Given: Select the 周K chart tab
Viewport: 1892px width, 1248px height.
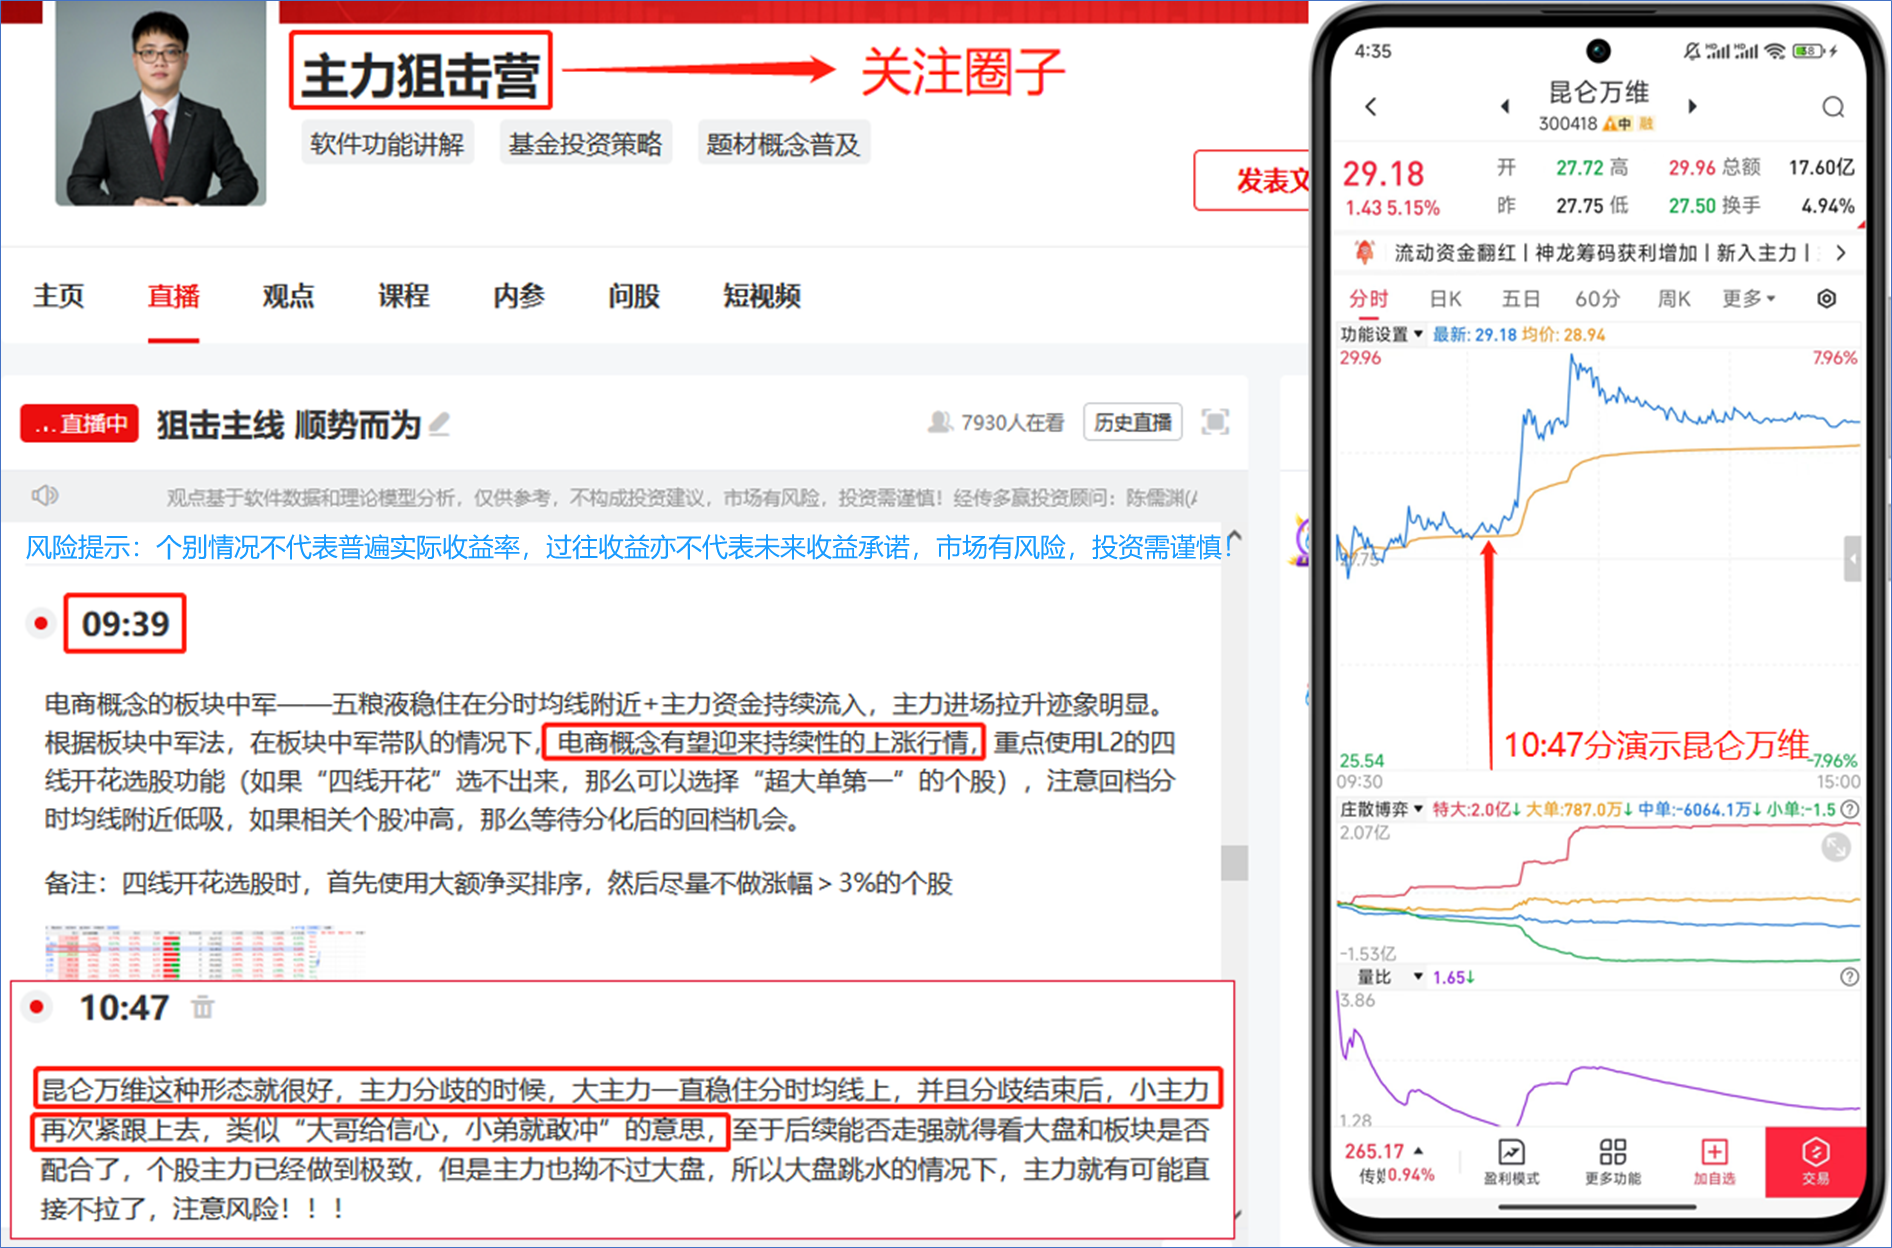Looking at the screenshot, I should (x=1673, y=299).
